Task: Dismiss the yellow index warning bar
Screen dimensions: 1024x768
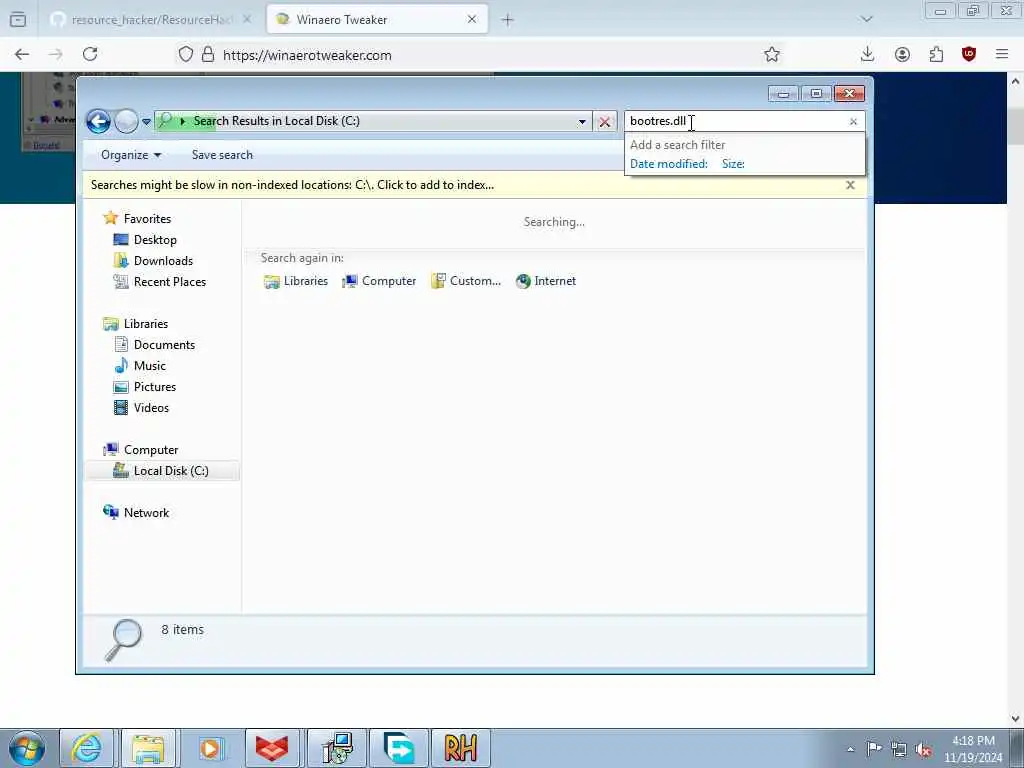Action: 850,185
